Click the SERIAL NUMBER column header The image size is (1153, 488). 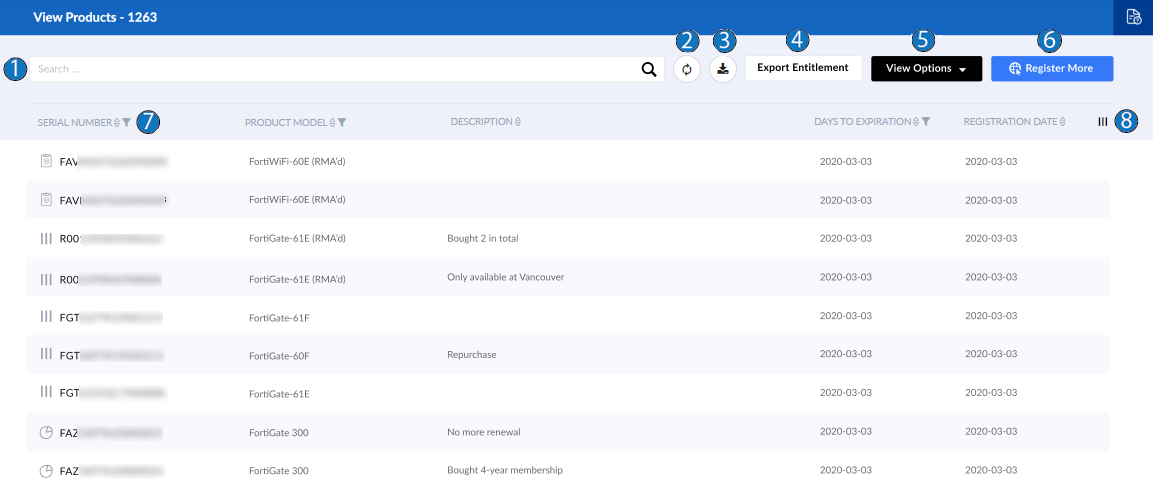tap(74, 123)
